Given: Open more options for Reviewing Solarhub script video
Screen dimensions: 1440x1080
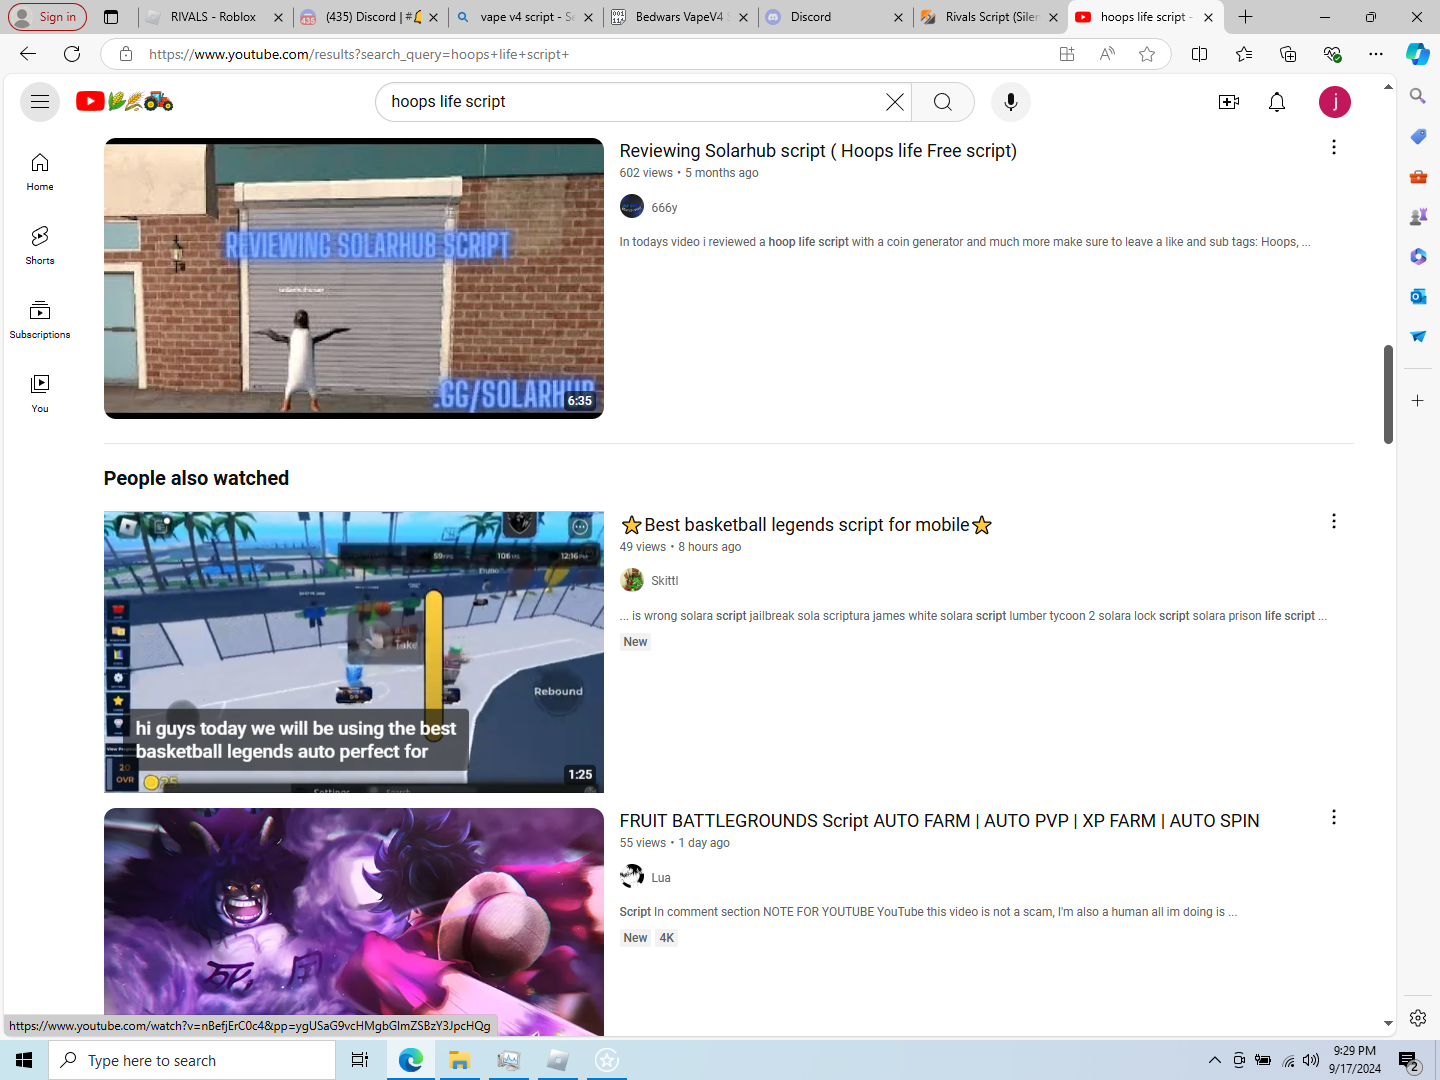Looking at the screenshot, I should 1334,148.
